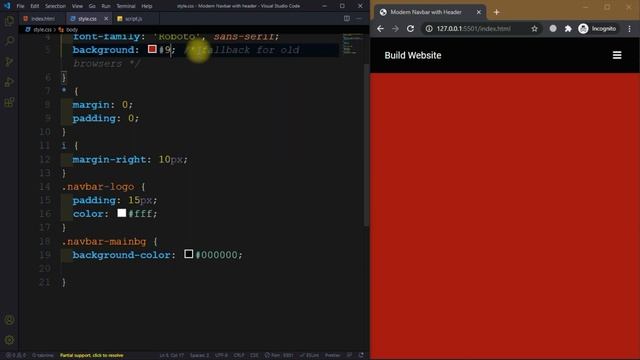Go forward in the Chrome browser

[395, 29]
